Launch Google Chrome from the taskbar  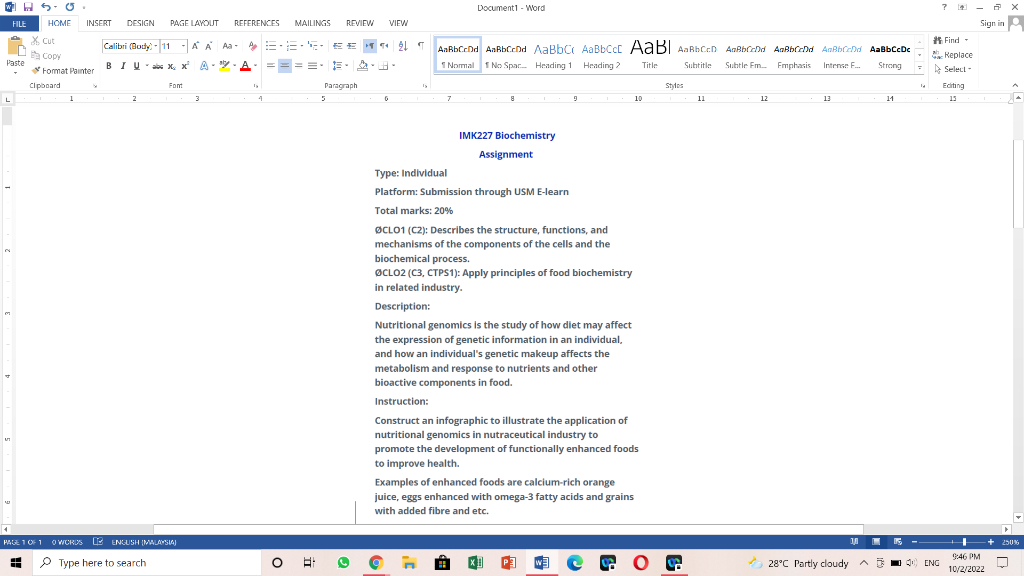click(376, 563)
